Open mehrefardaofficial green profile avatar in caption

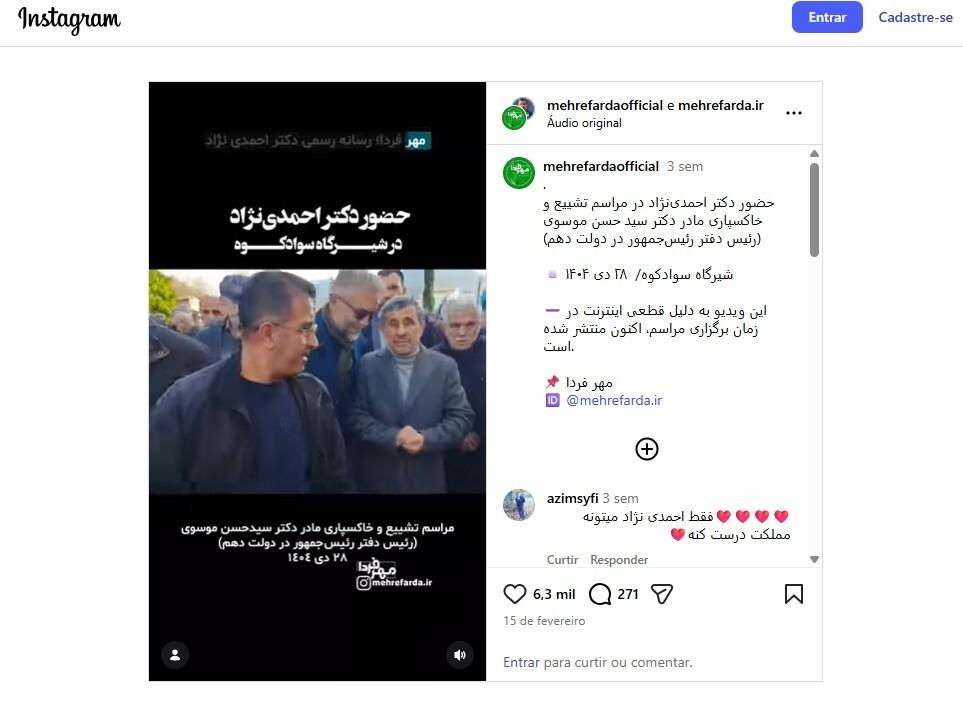(519, 173)
